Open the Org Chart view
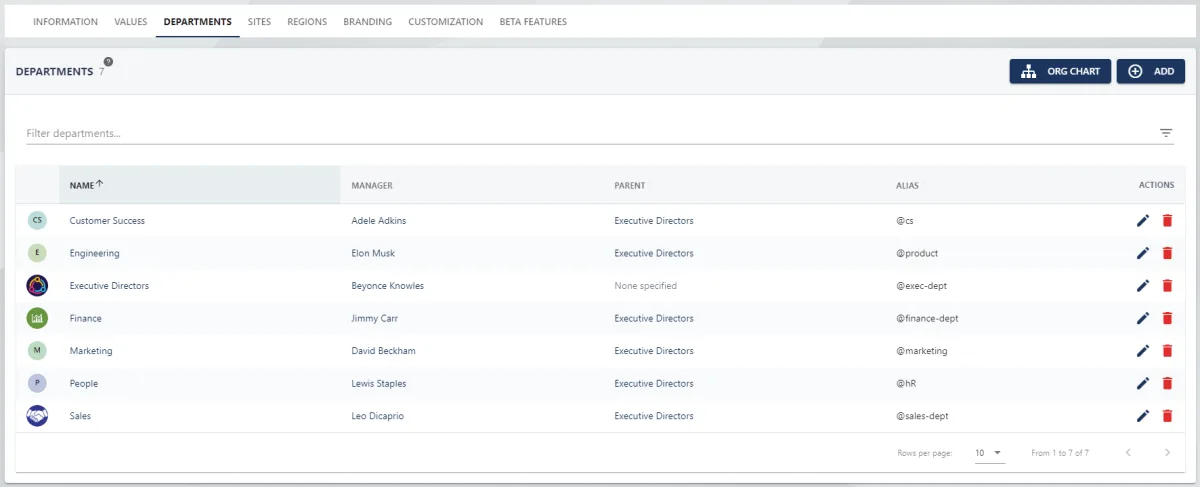Viewport: 1200px width, 487px height. tap(1060, 71)
